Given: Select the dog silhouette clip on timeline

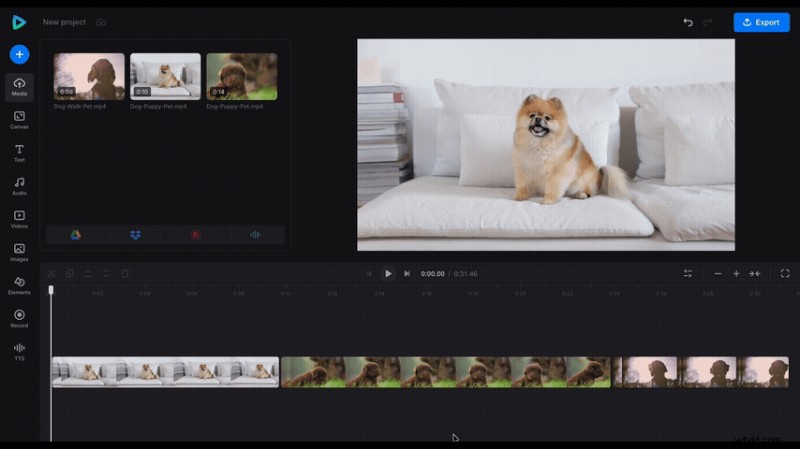Looking at the screenshot, I should pyautogui.click(x=701, y=372).
